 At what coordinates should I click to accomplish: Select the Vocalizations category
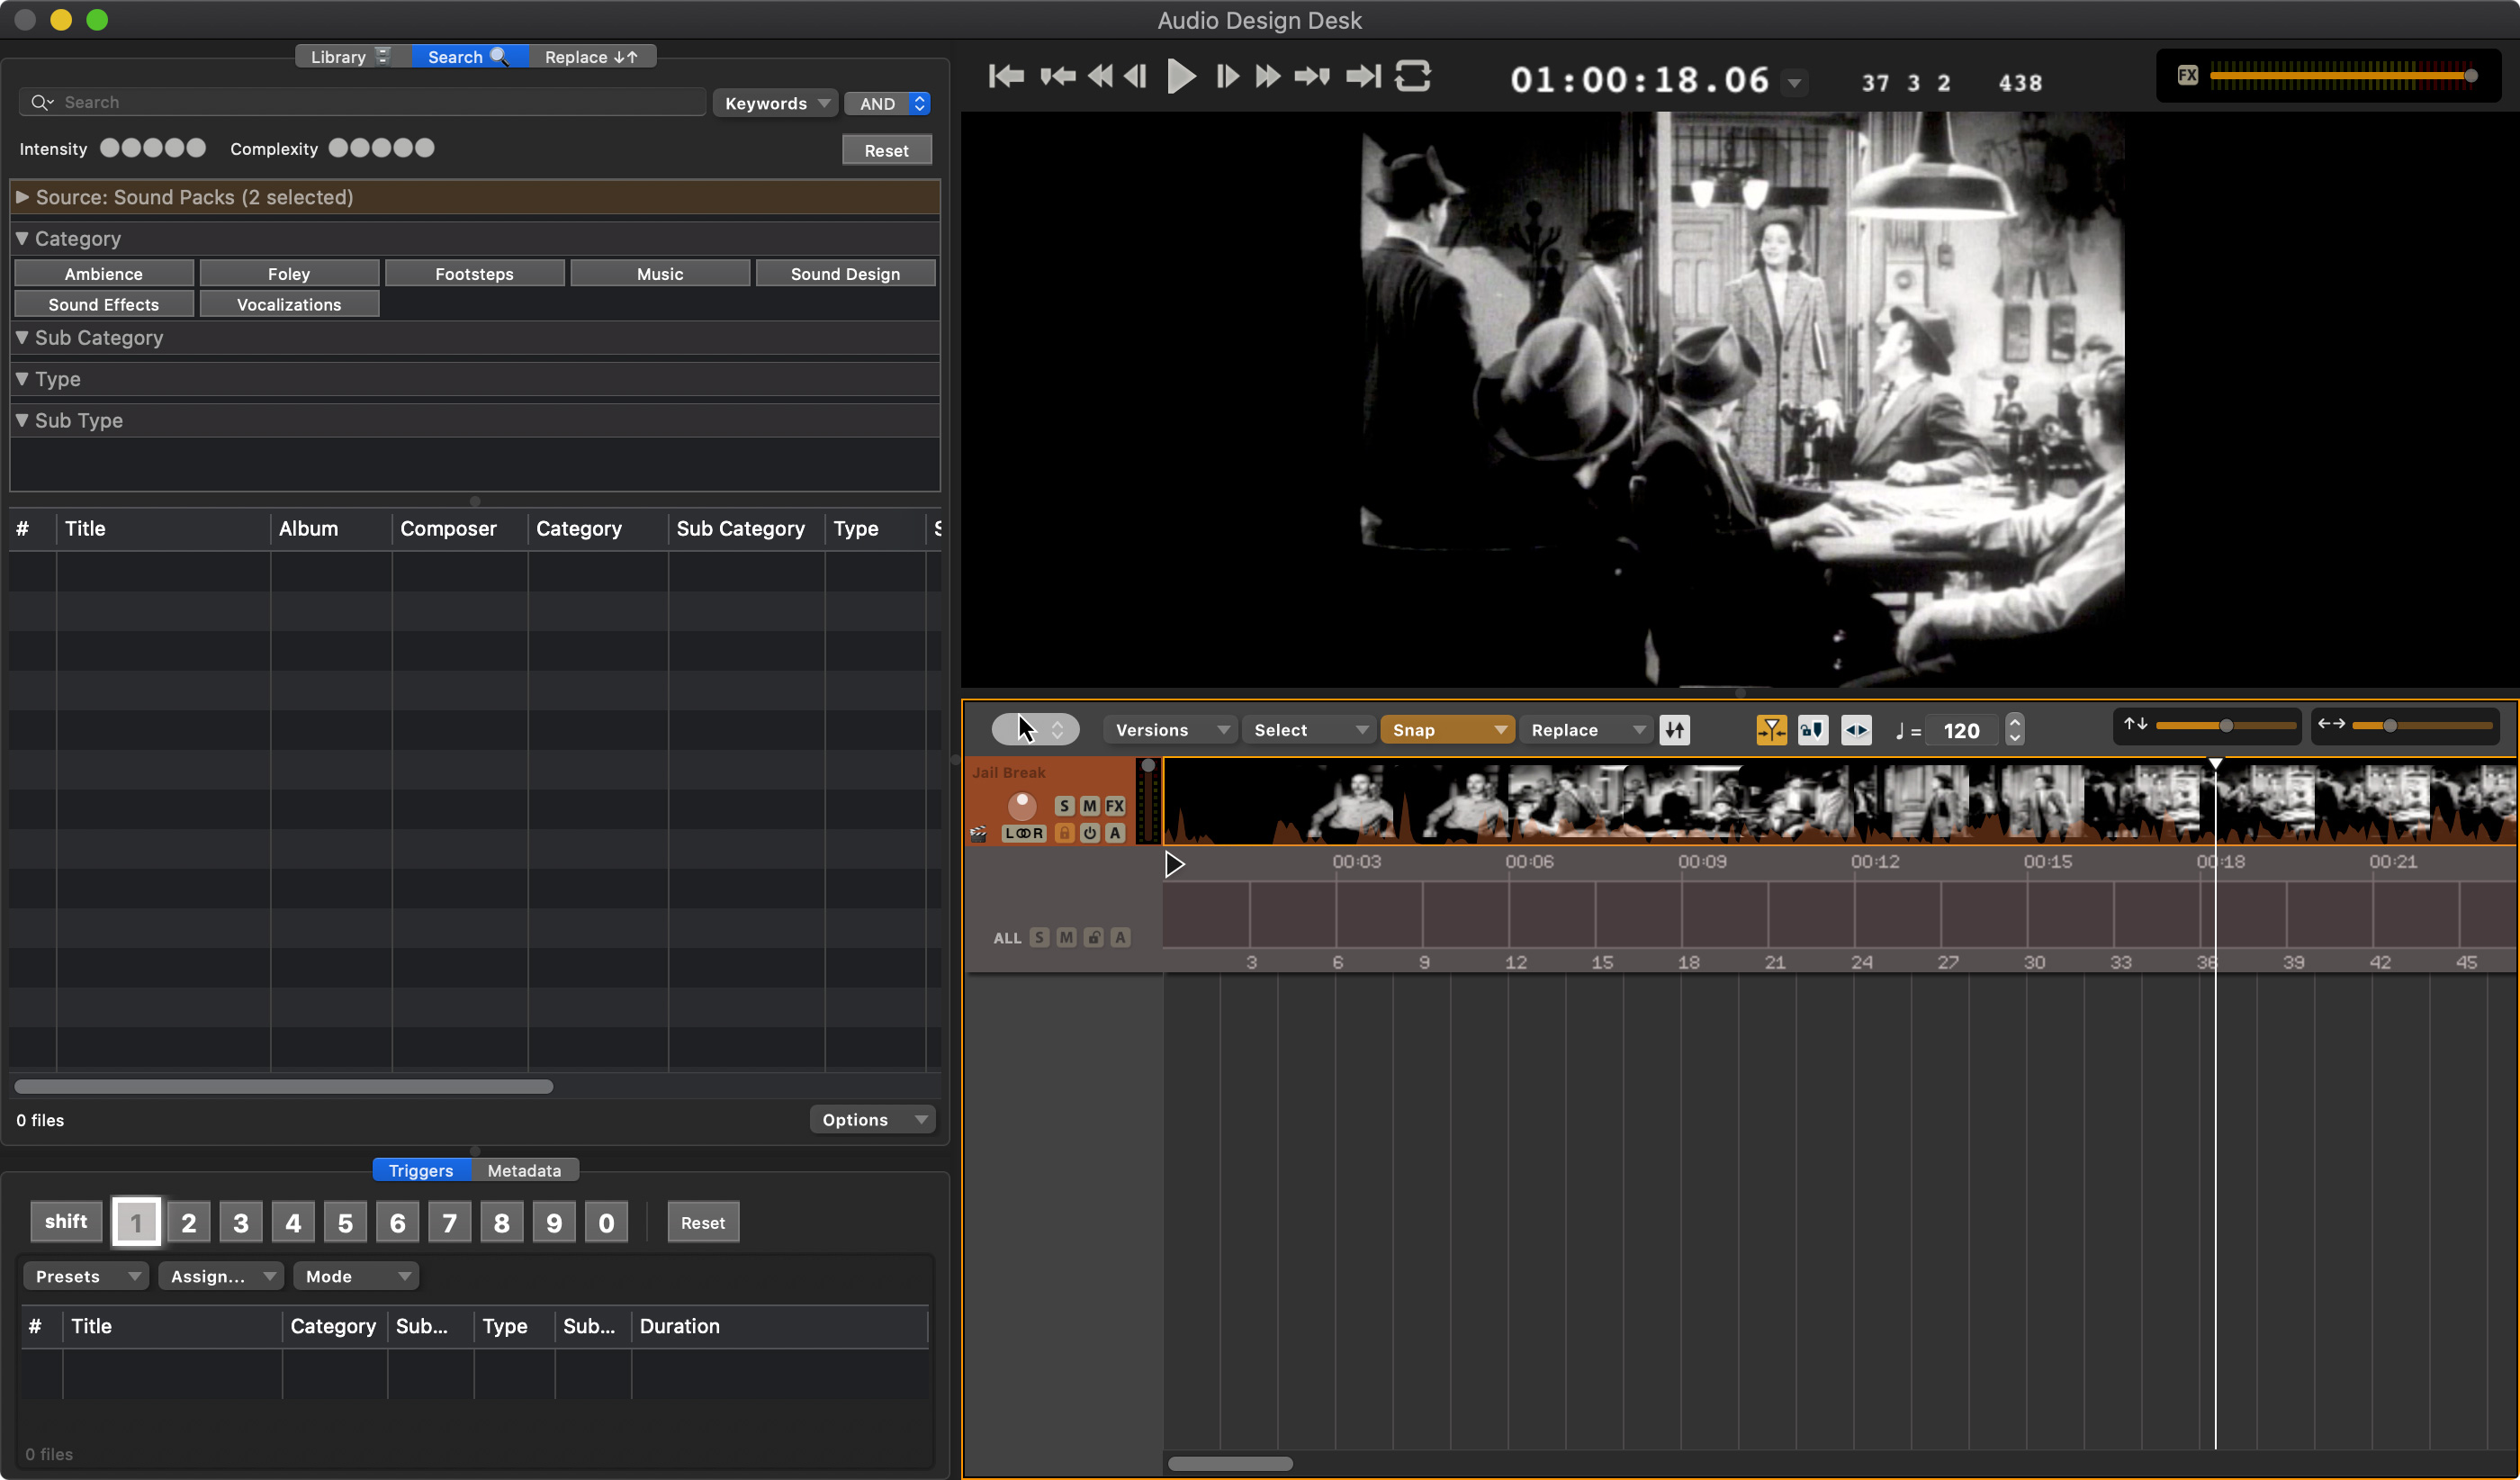(x=289, y=304)
